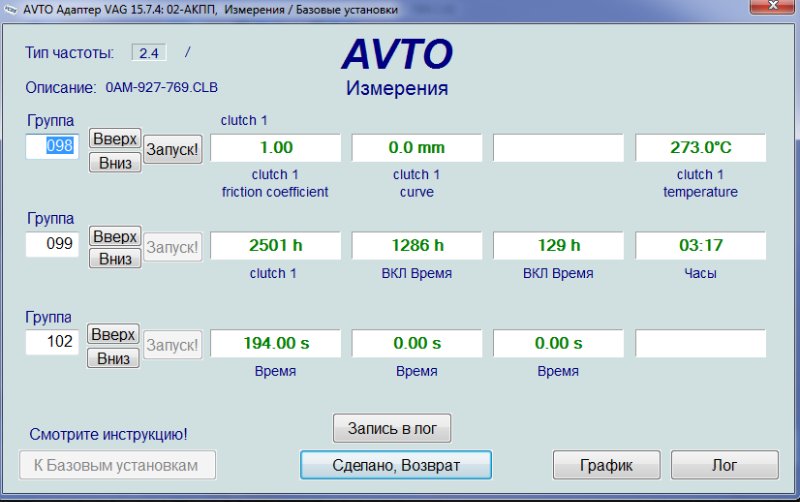Screen dimensions: 800x502
Task: Click the 194.00 s time value
Action: pyautogui.click(x=276, y=343)
